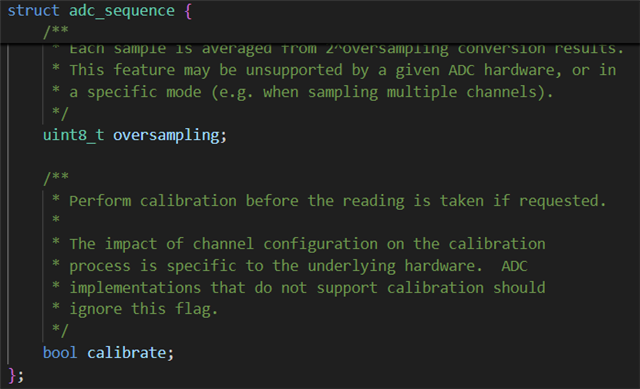The width and height of the screenshot is (640, 389).
Task: Click the 'oversampling' member name
Action: pos(166,136)
